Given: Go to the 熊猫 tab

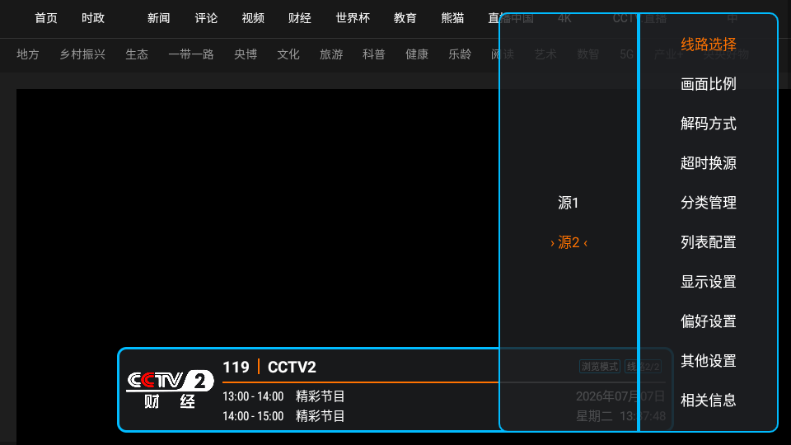Looking at the screenshot, I should point(453,18).
